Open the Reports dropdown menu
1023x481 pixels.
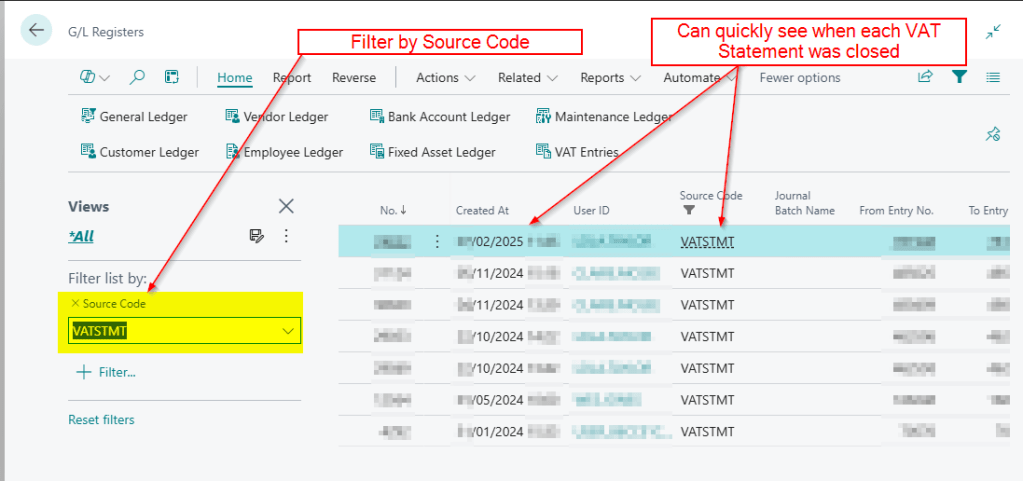pyautogui.click(x=610, y=78)
